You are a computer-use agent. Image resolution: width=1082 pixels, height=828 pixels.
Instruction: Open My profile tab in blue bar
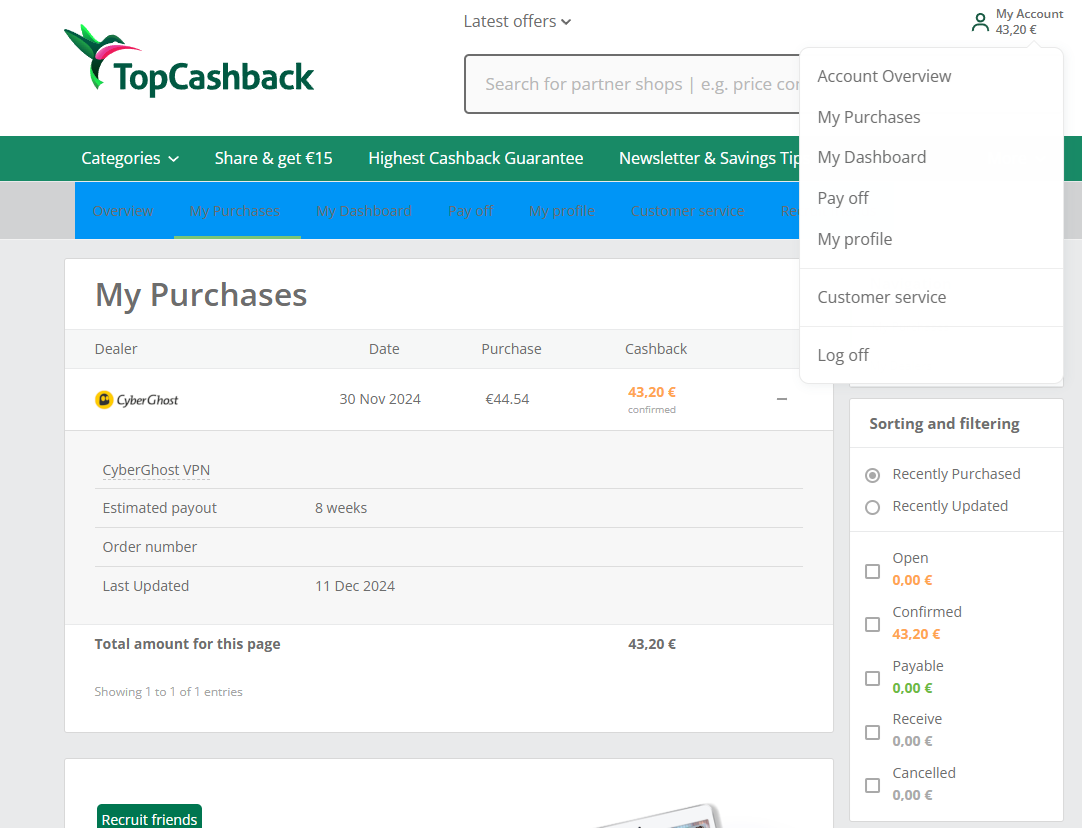coord(562,211)
